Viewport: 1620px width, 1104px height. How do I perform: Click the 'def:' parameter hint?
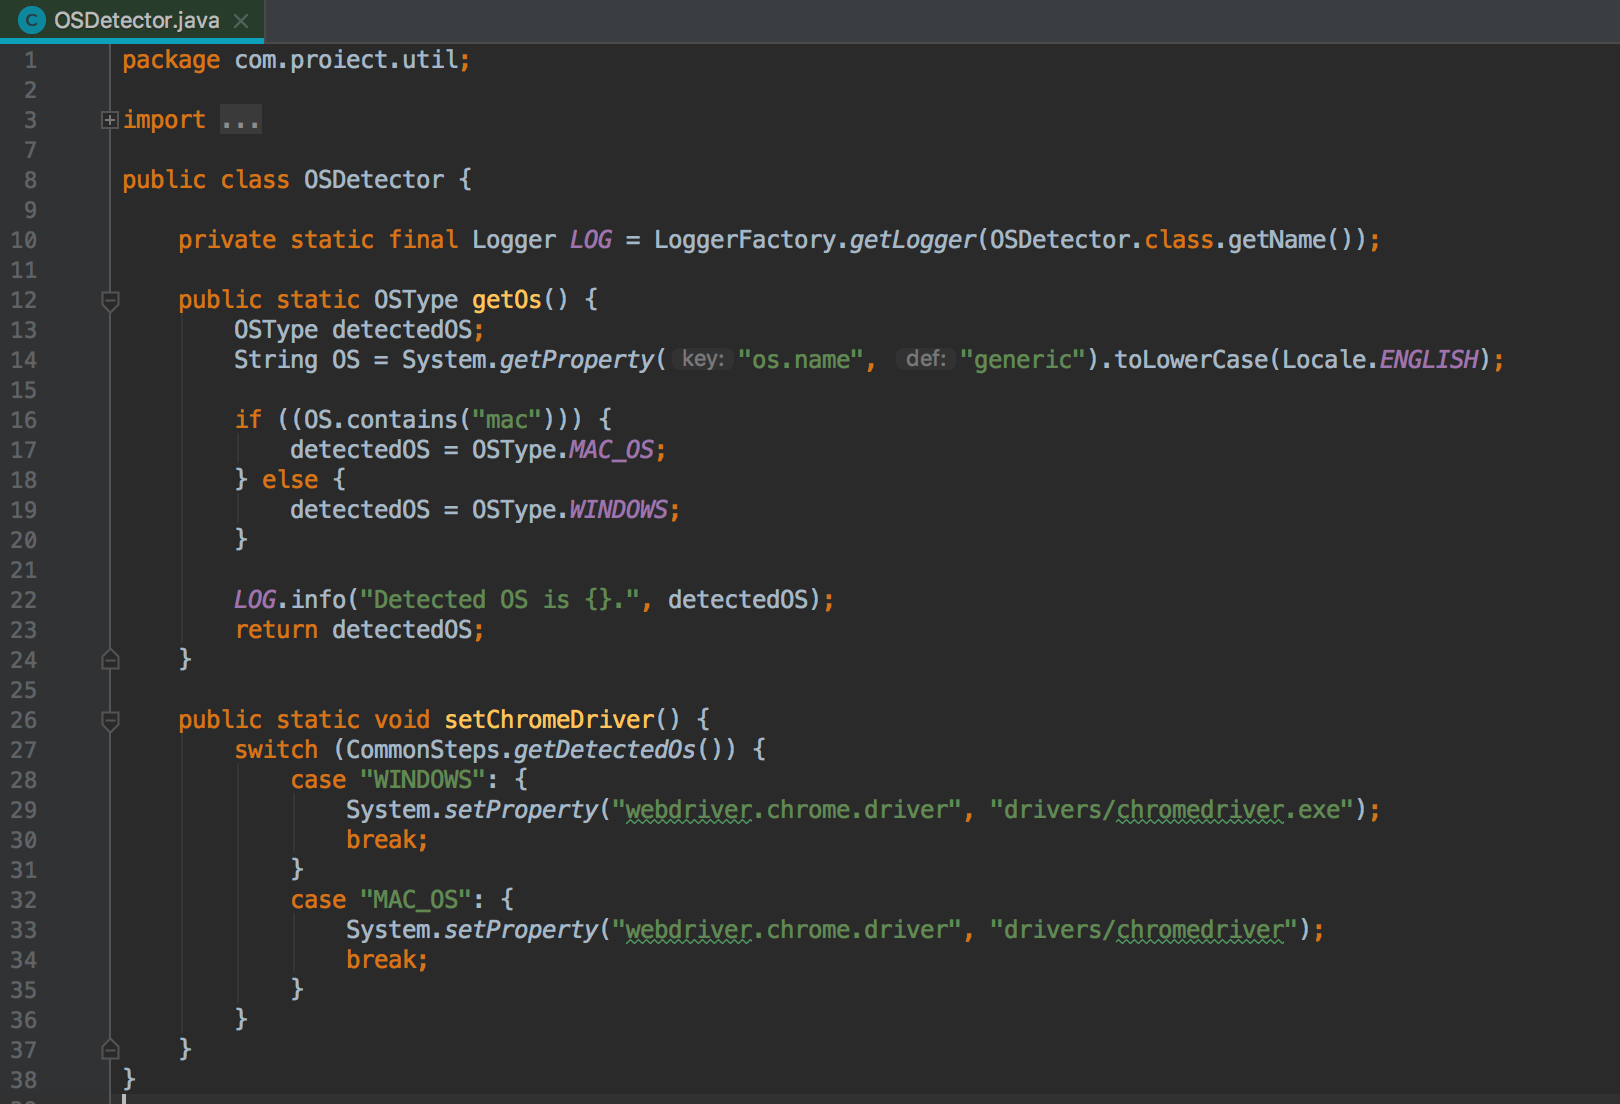tap(925, 359)
